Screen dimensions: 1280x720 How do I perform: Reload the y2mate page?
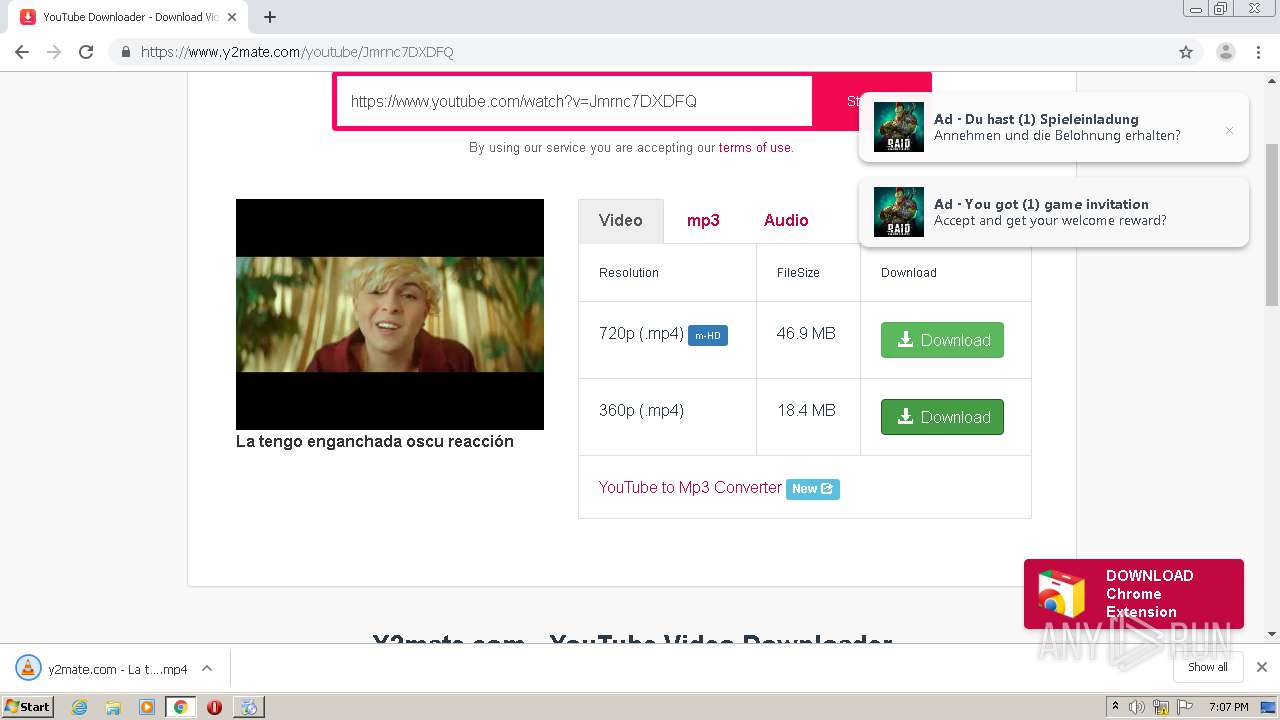click(x=86, y=52)
